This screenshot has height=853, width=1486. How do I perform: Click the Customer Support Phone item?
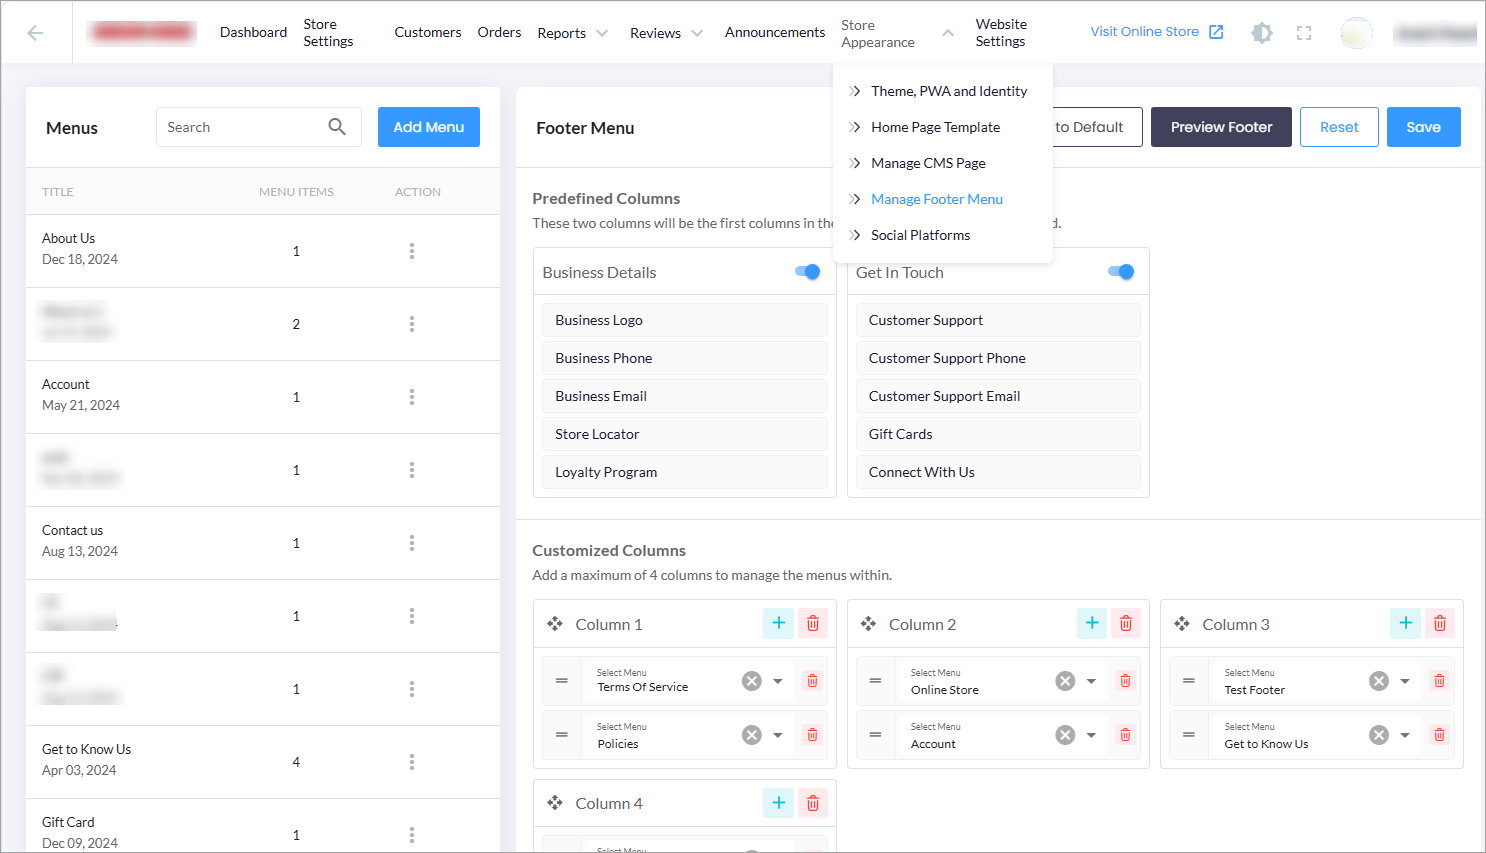pos(998,358)
